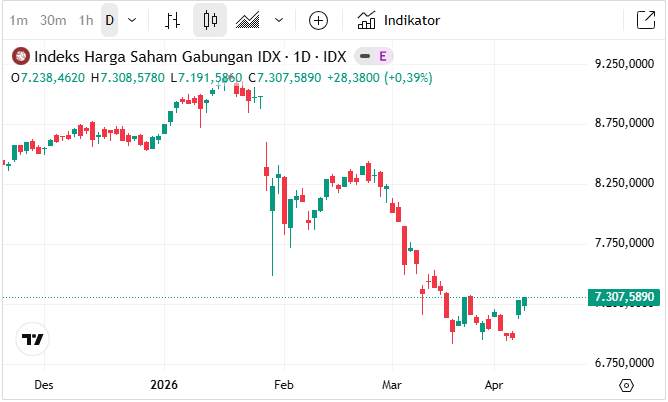
Task: Expand the chart style dropdown chevron
Action: 278,20
